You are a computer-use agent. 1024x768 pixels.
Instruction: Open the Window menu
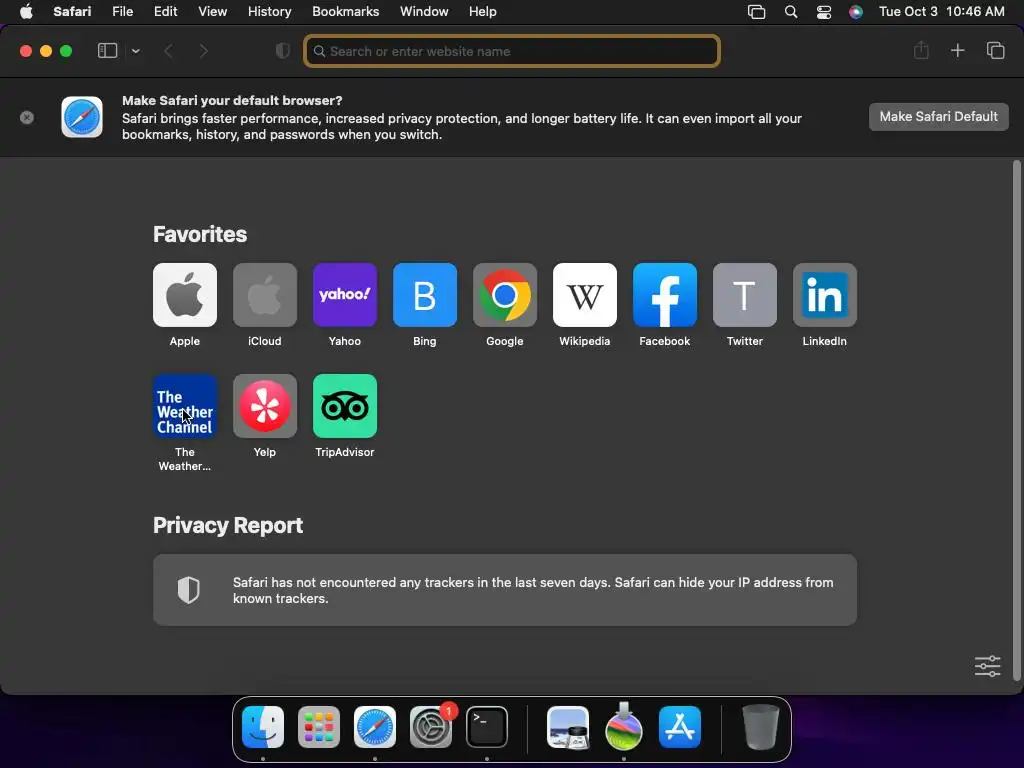[x=424, y=12]
